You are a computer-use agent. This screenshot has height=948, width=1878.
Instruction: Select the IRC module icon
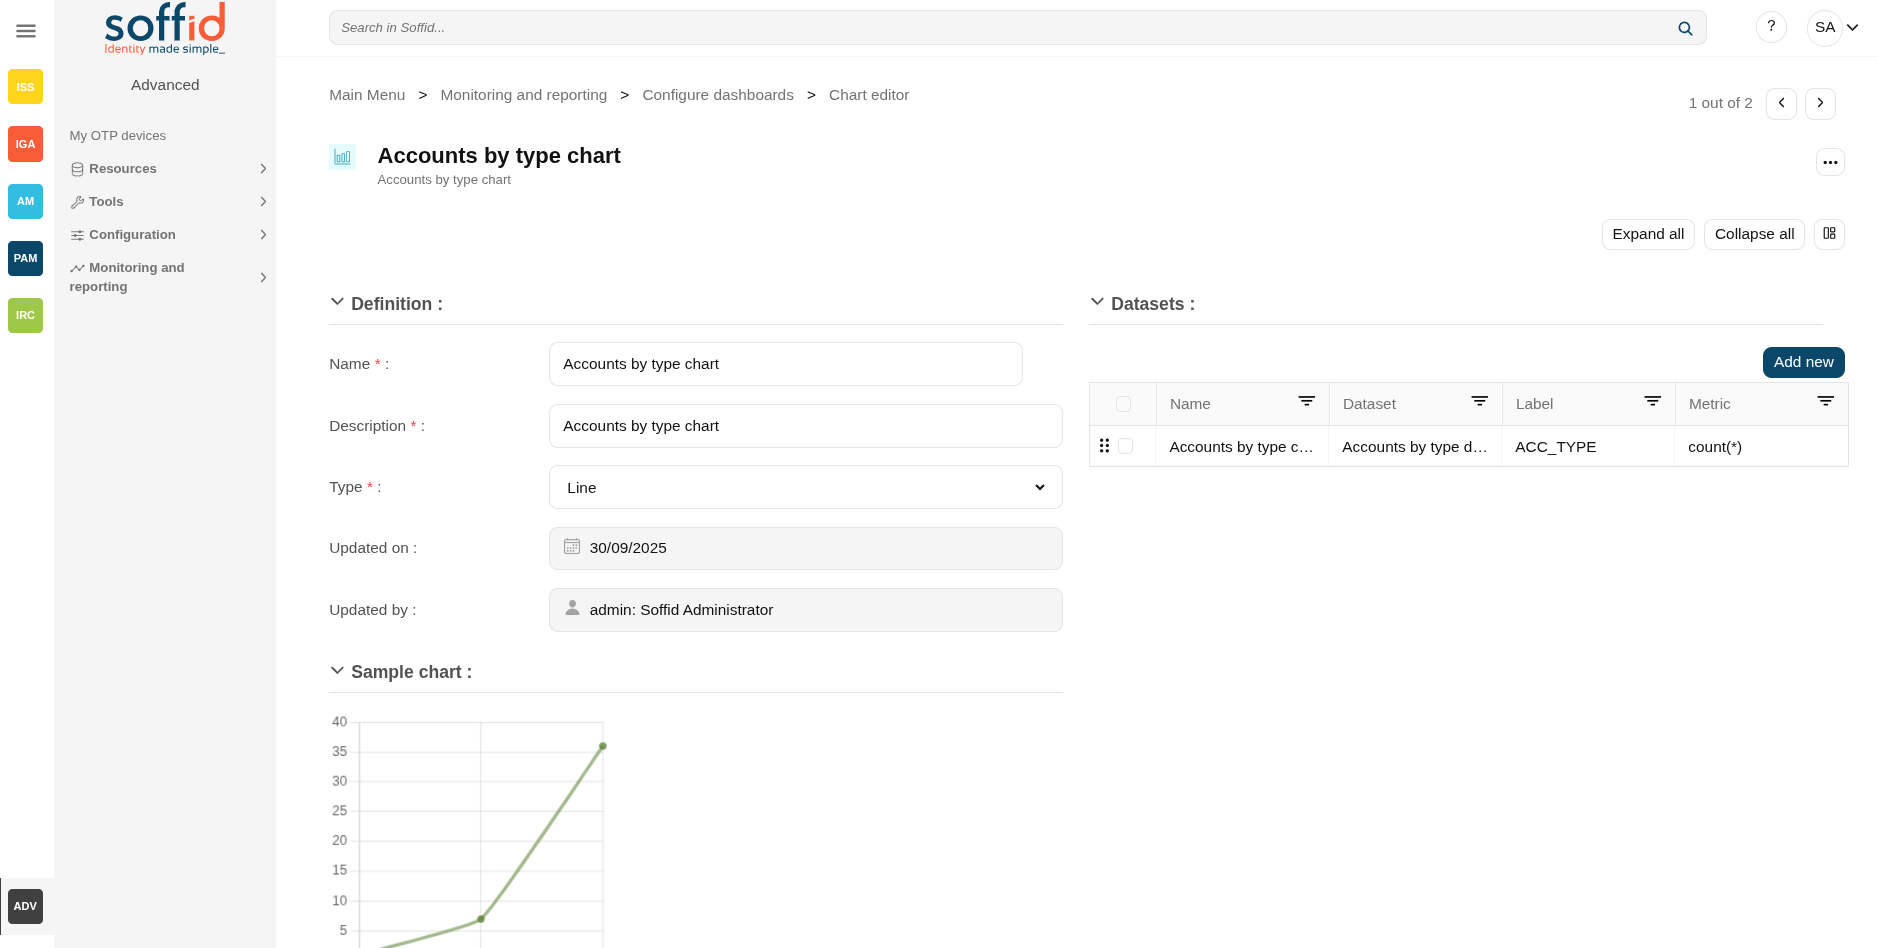click(x=25, y=315)
